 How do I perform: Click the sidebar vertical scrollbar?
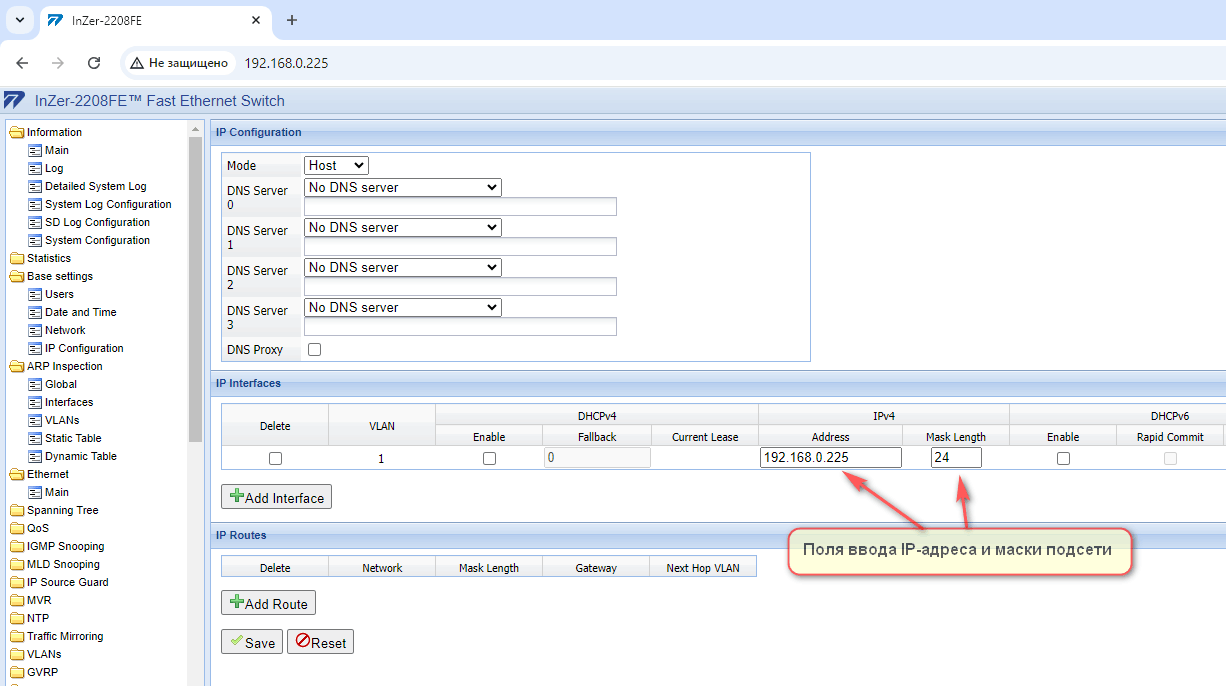196,290
